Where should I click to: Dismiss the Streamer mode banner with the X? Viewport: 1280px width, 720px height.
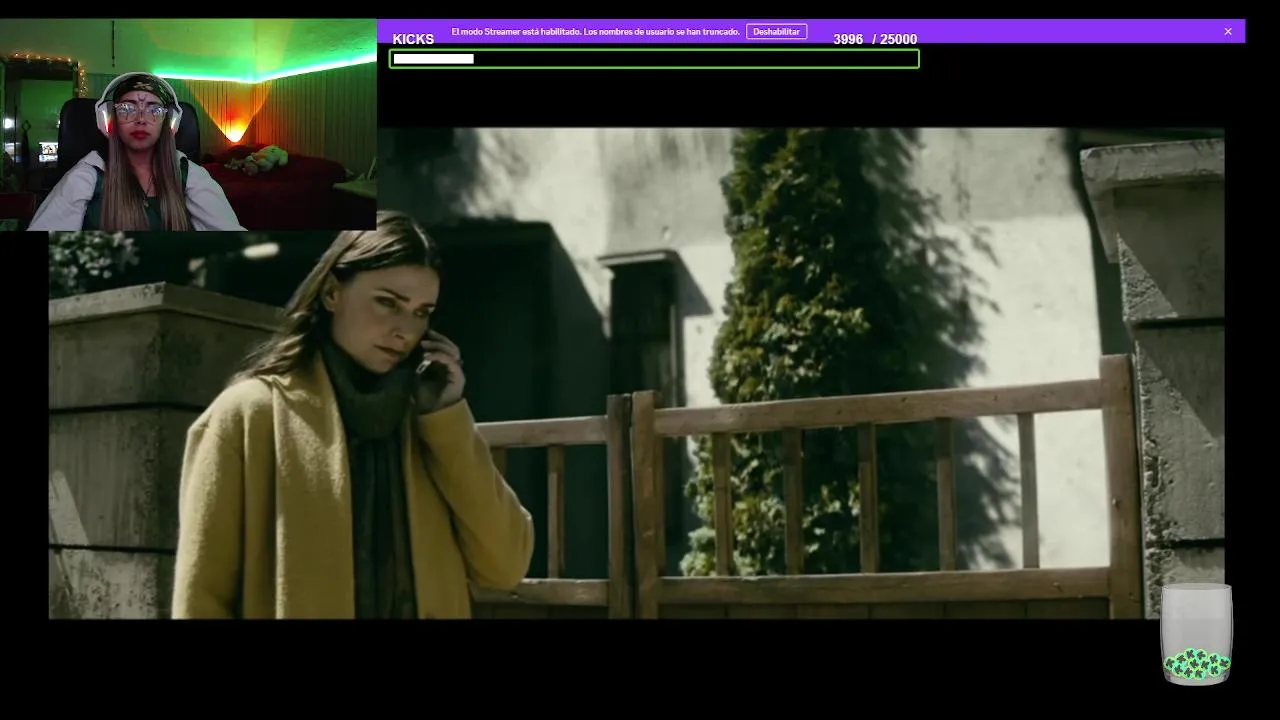pyautogui.click(x=1228, y=31)
